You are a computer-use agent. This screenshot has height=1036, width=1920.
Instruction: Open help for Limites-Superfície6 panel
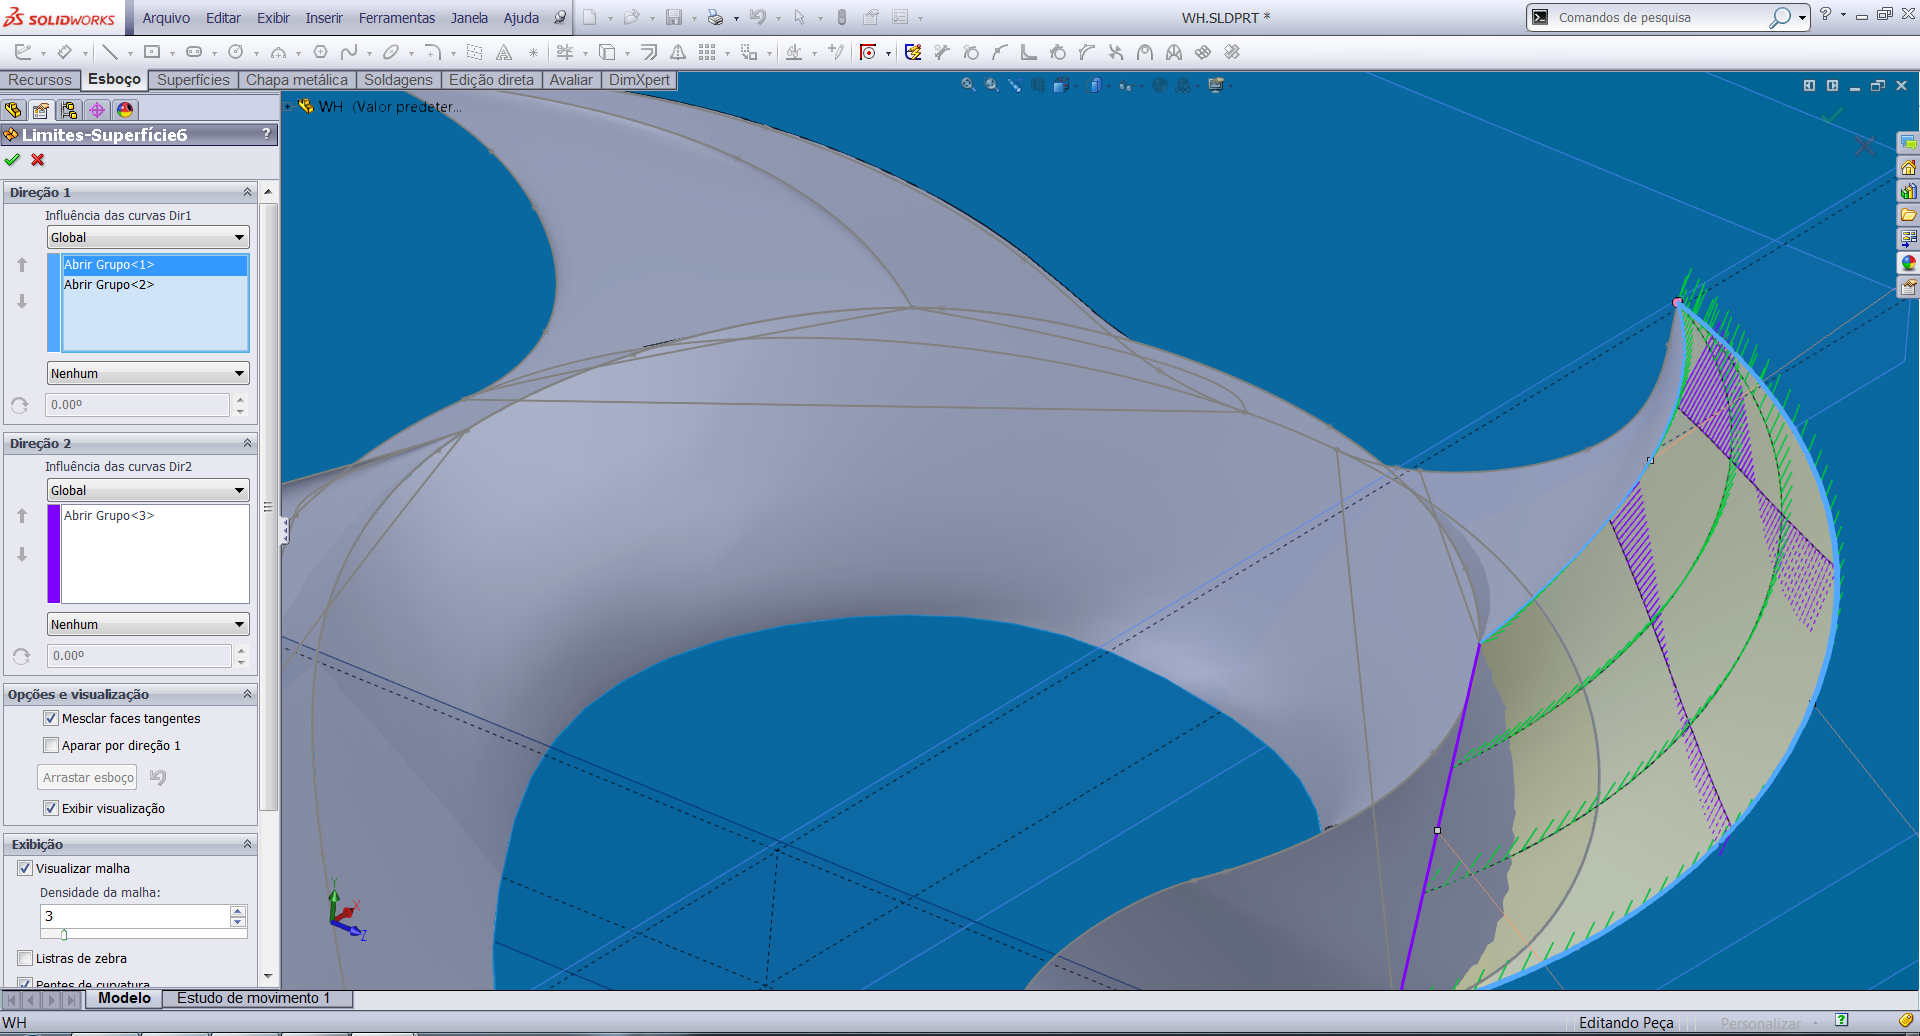click(x=266, y=134)
